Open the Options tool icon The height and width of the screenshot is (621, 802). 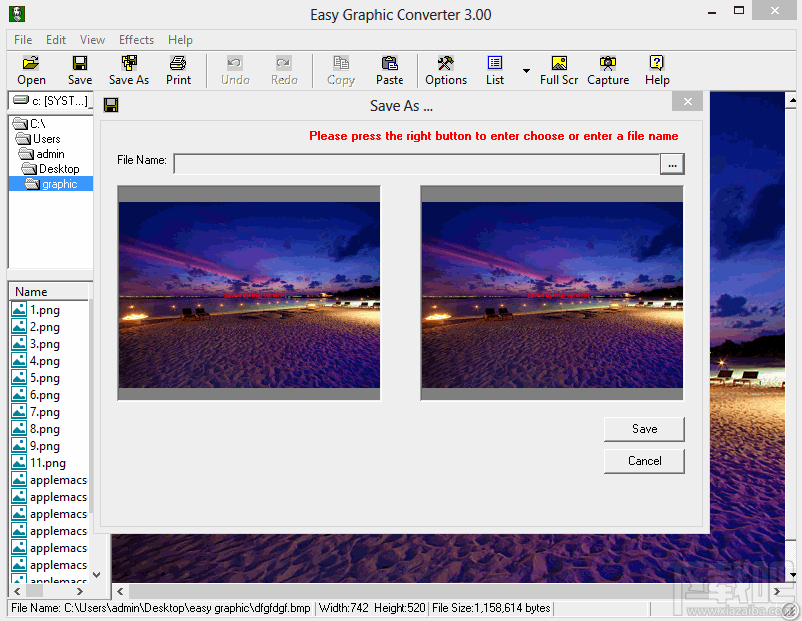(x=446, y=69)
